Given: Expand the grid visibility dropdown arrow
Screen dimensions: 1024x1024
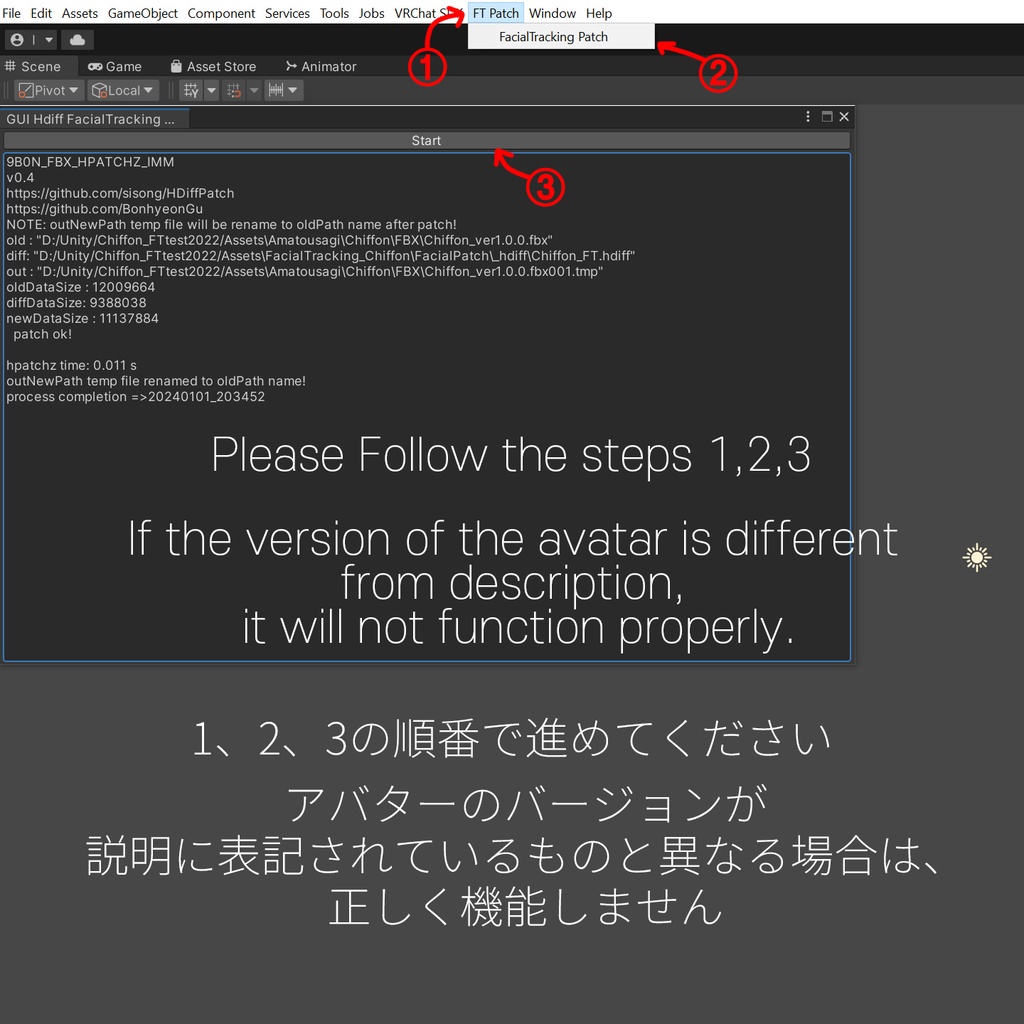Looking at the screenshot, I should click(x=211, y=90).
